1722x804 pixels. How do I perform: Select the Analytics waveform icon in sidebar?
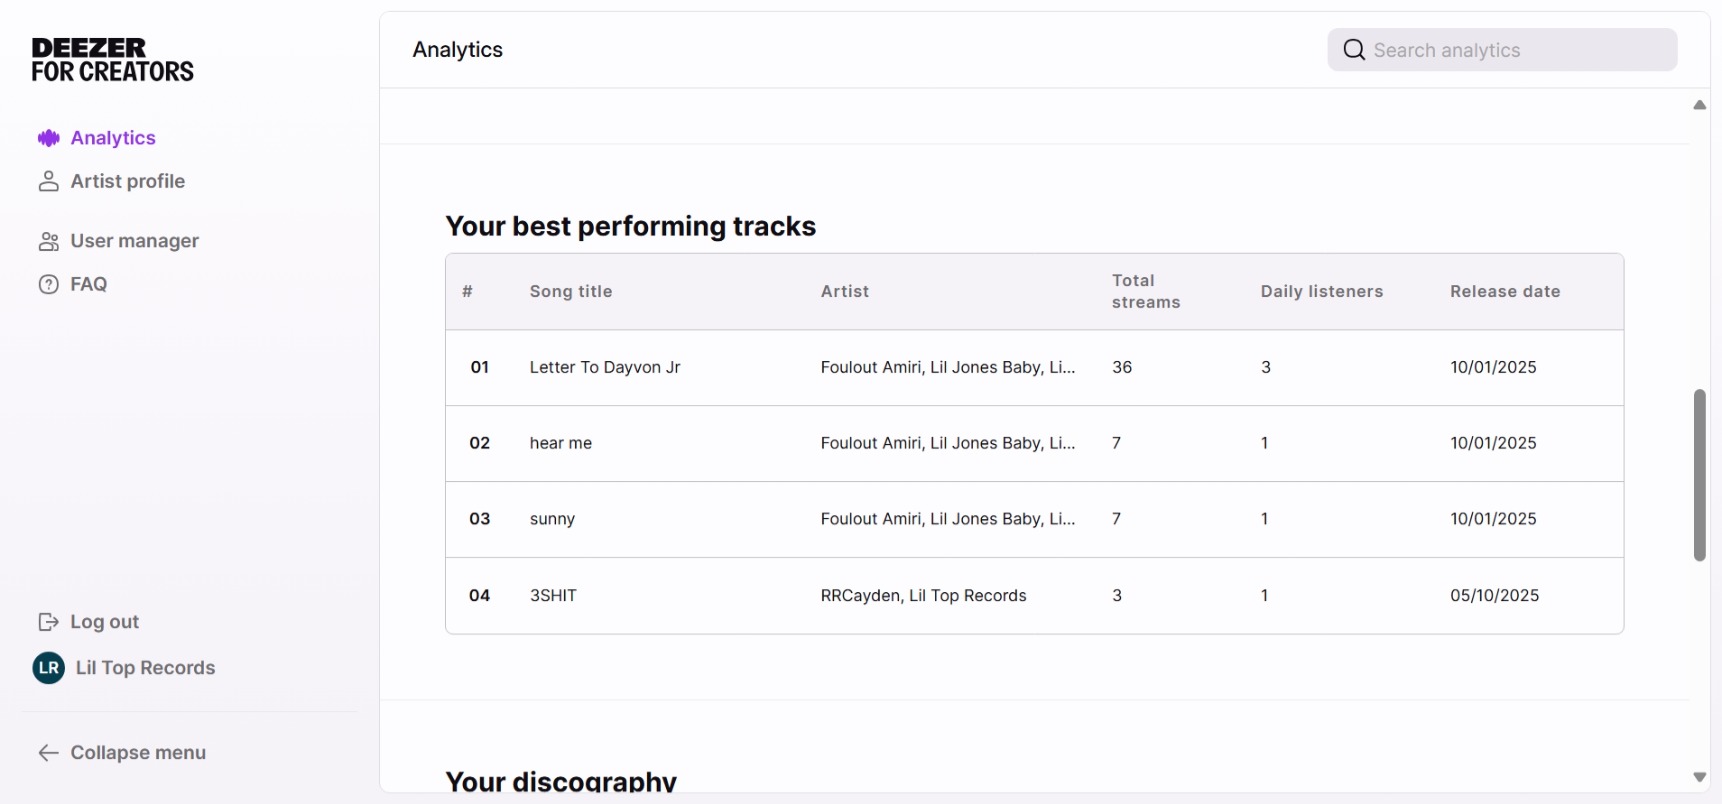(48, 138)
